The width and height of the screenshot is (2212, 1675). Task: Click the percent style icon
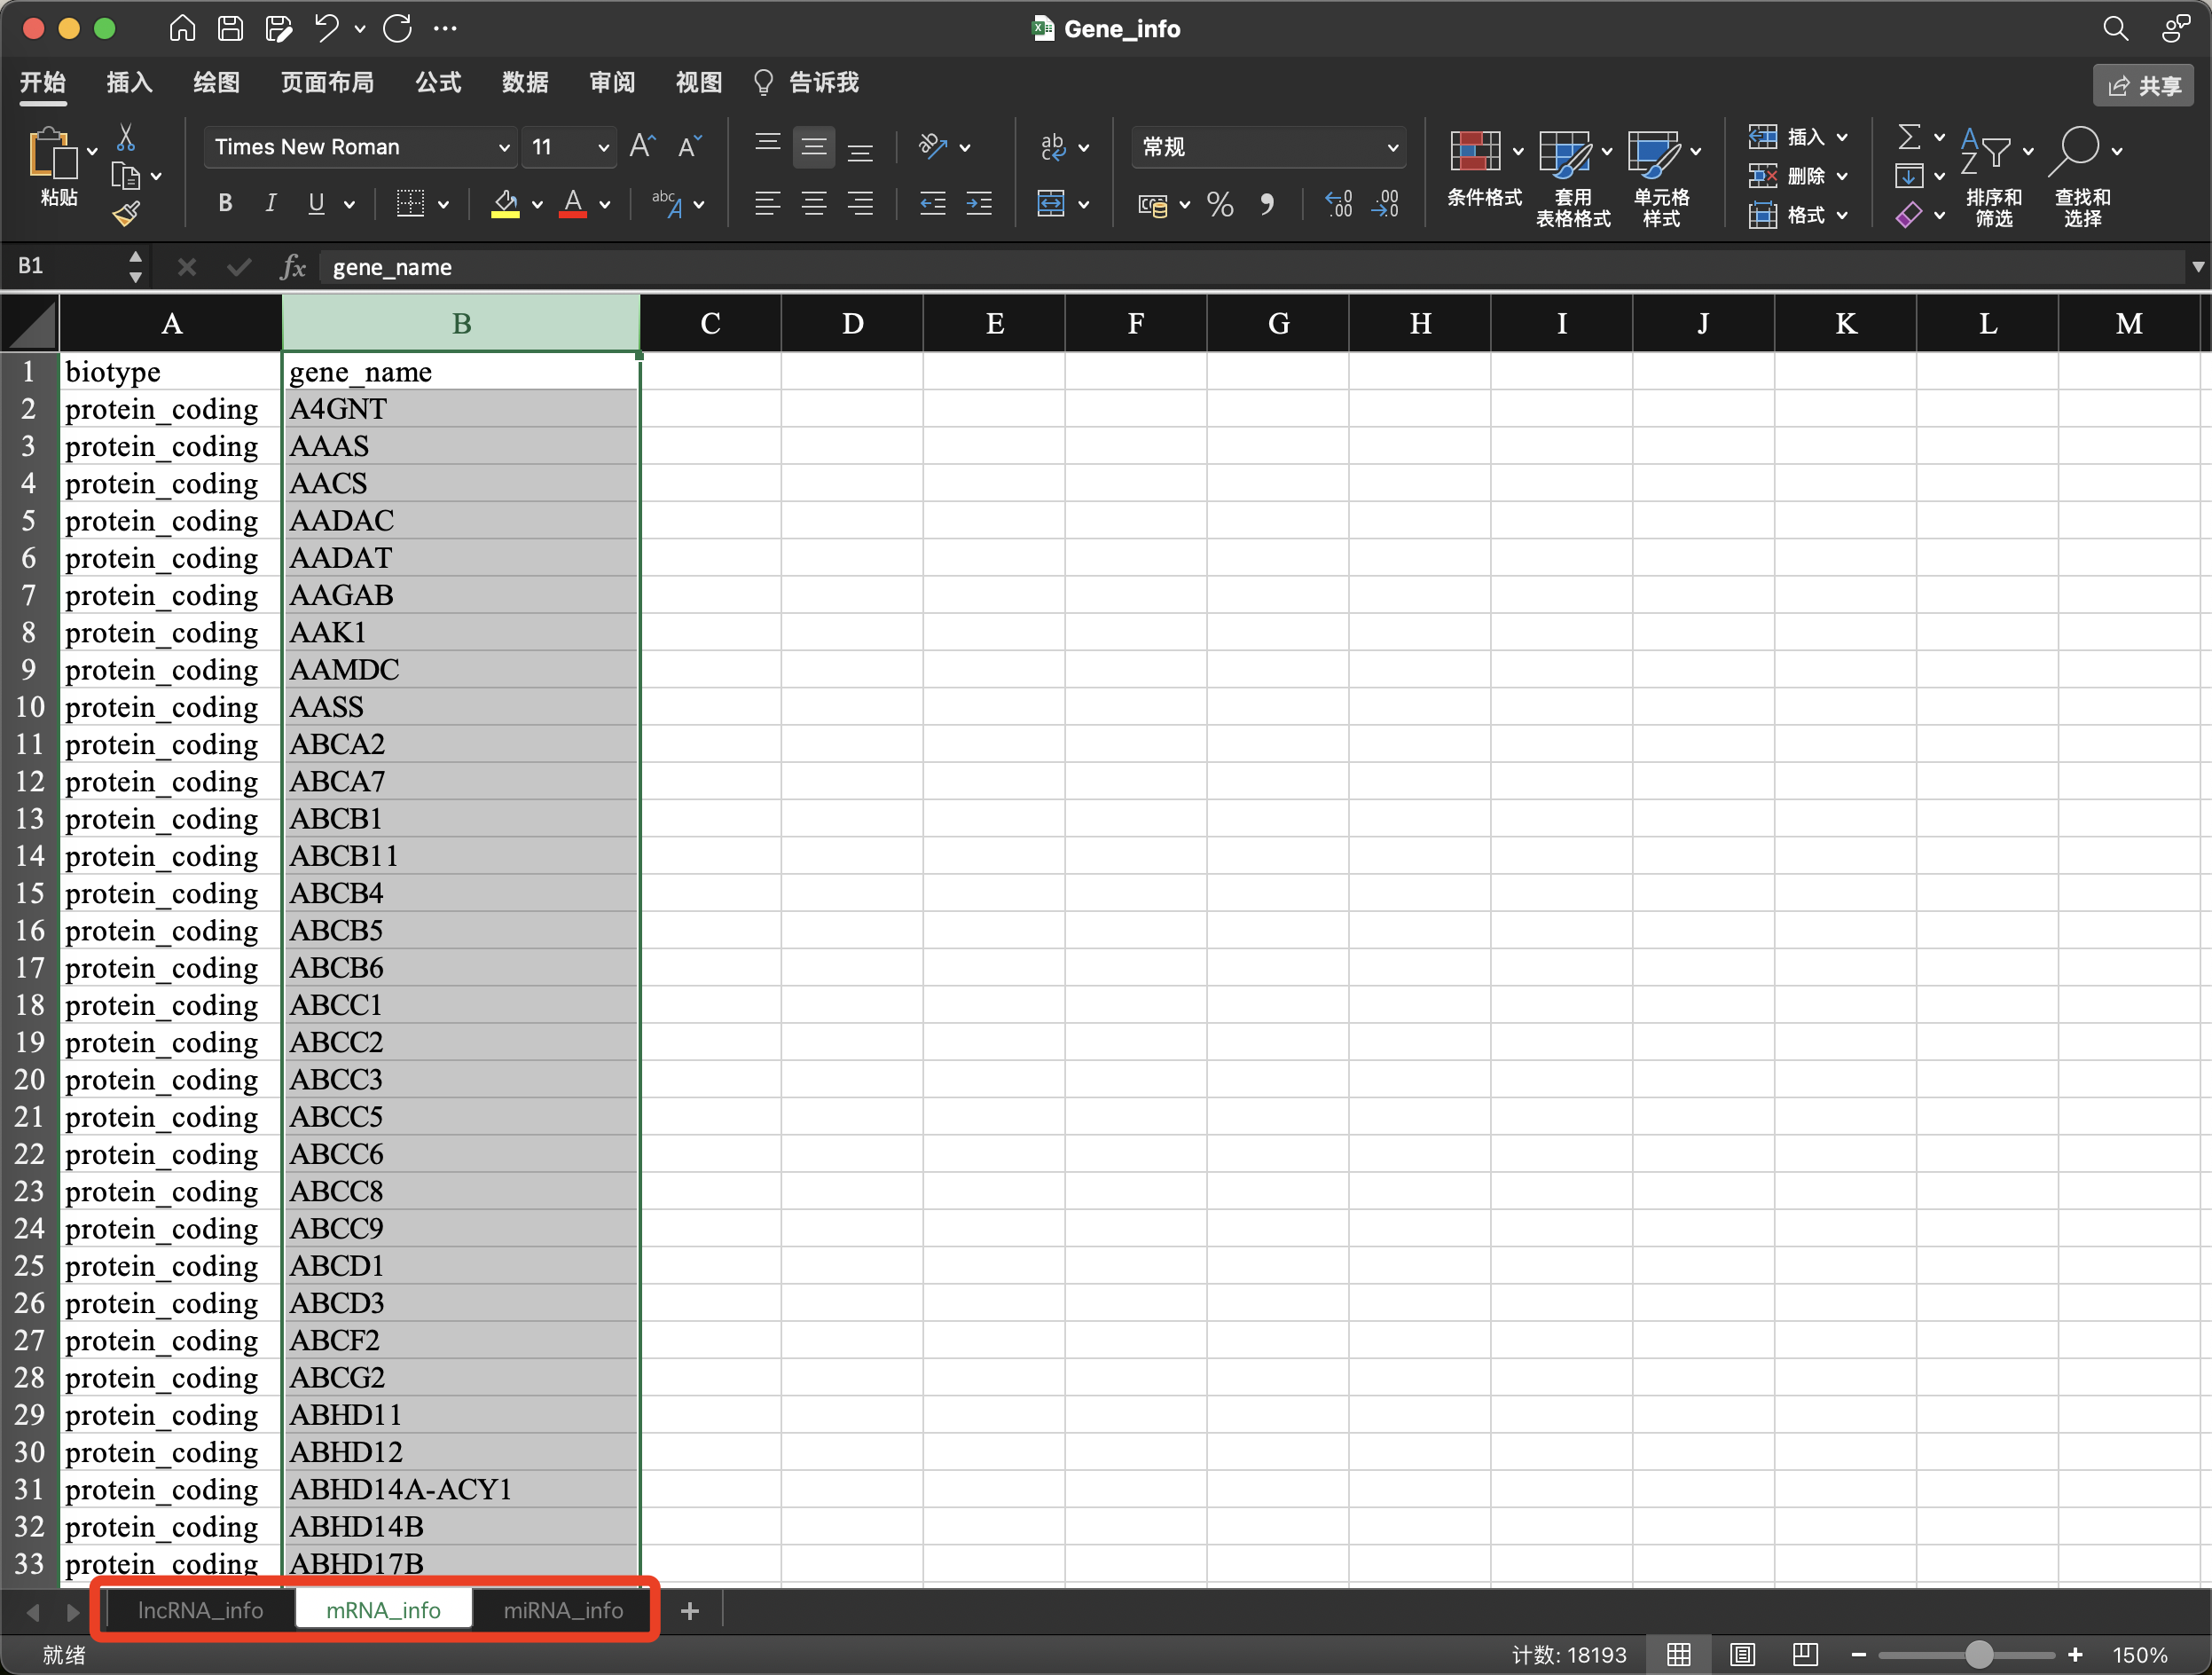coord(1220,204)
